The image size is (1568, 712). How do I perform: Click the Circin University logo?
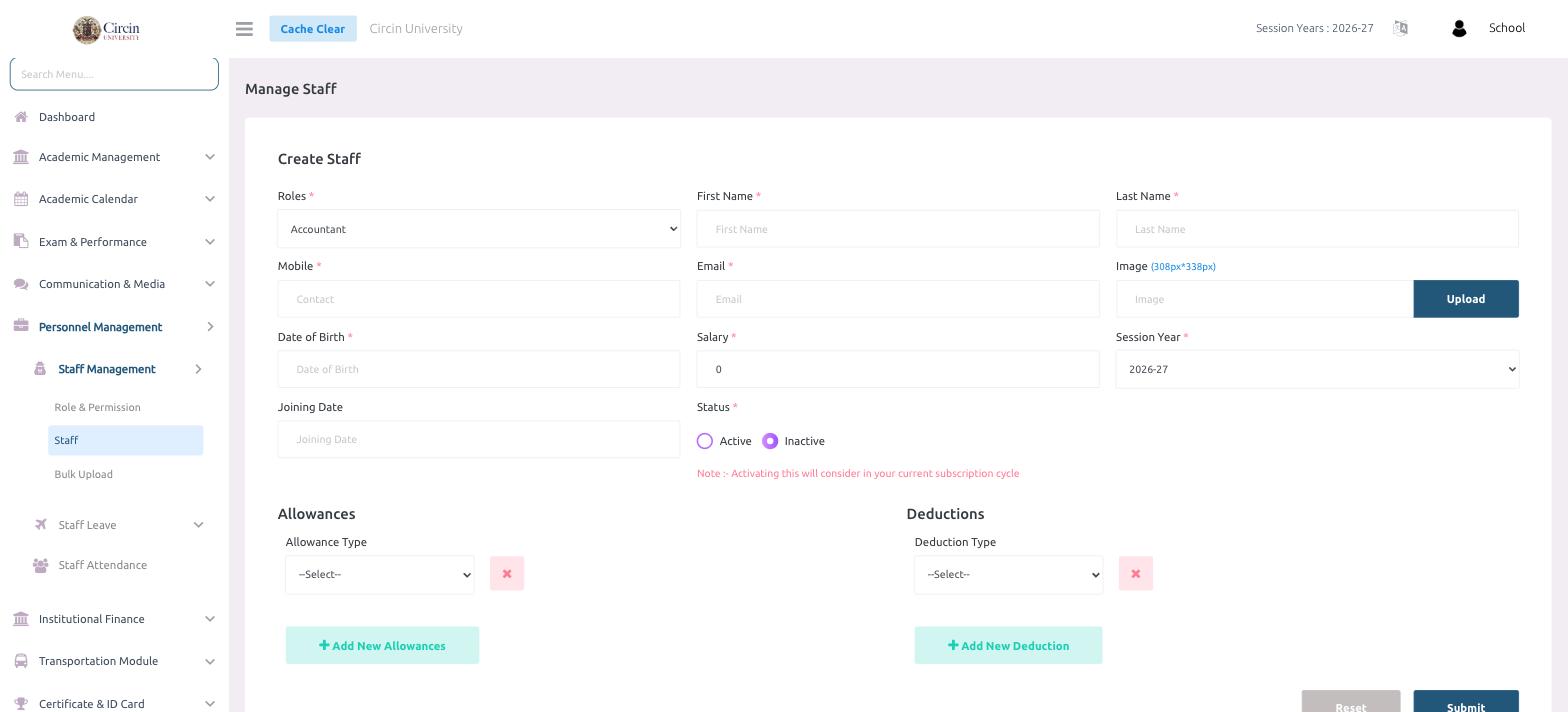(106, 30)
